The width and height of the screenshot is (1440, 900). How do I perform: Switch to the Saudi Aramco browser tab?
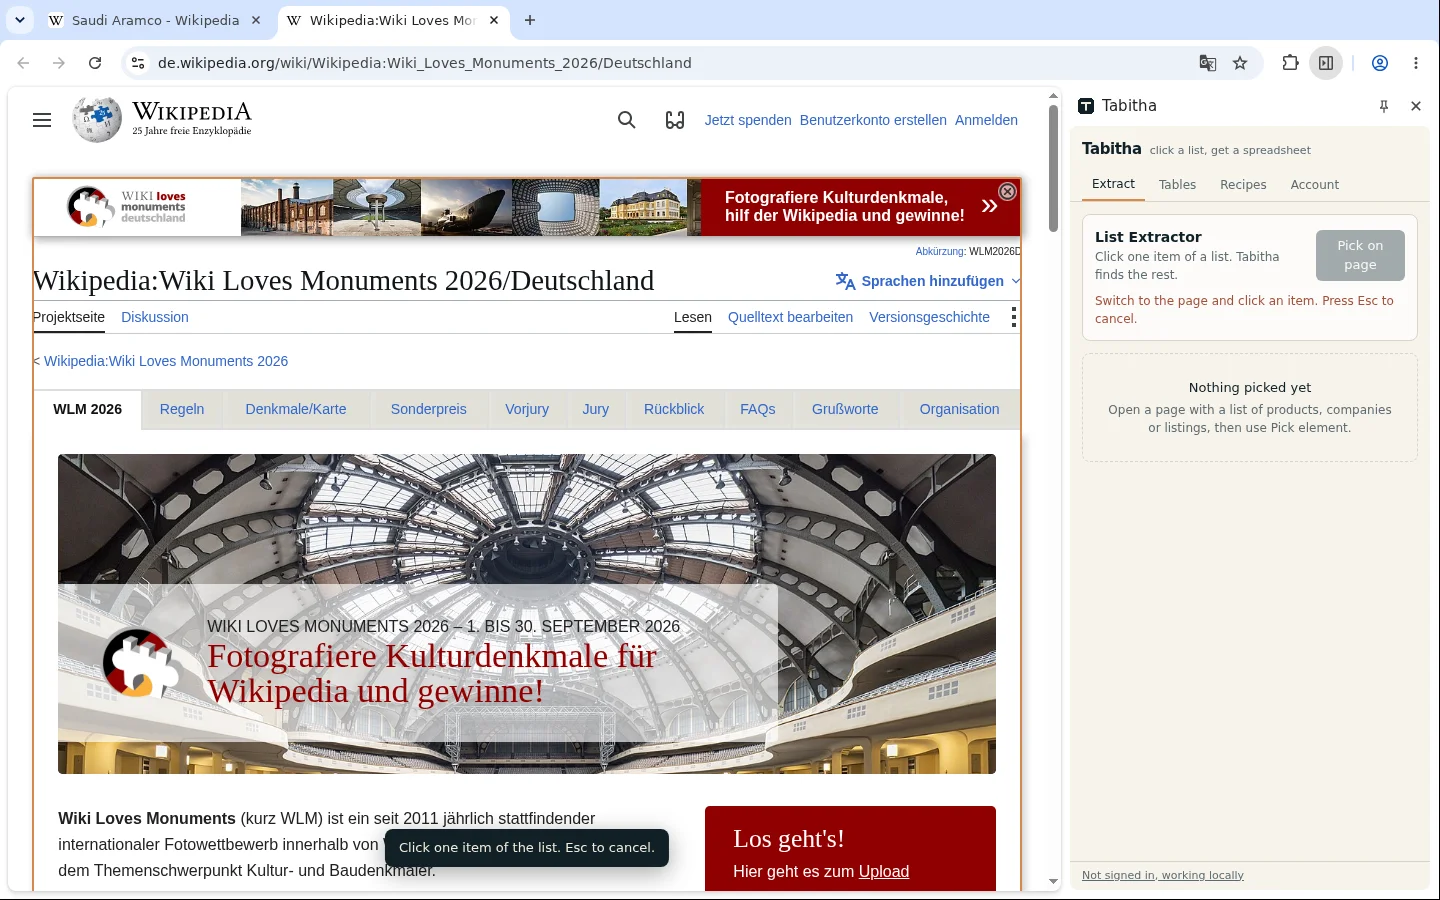pyautogui.click(x=155, y=20)
